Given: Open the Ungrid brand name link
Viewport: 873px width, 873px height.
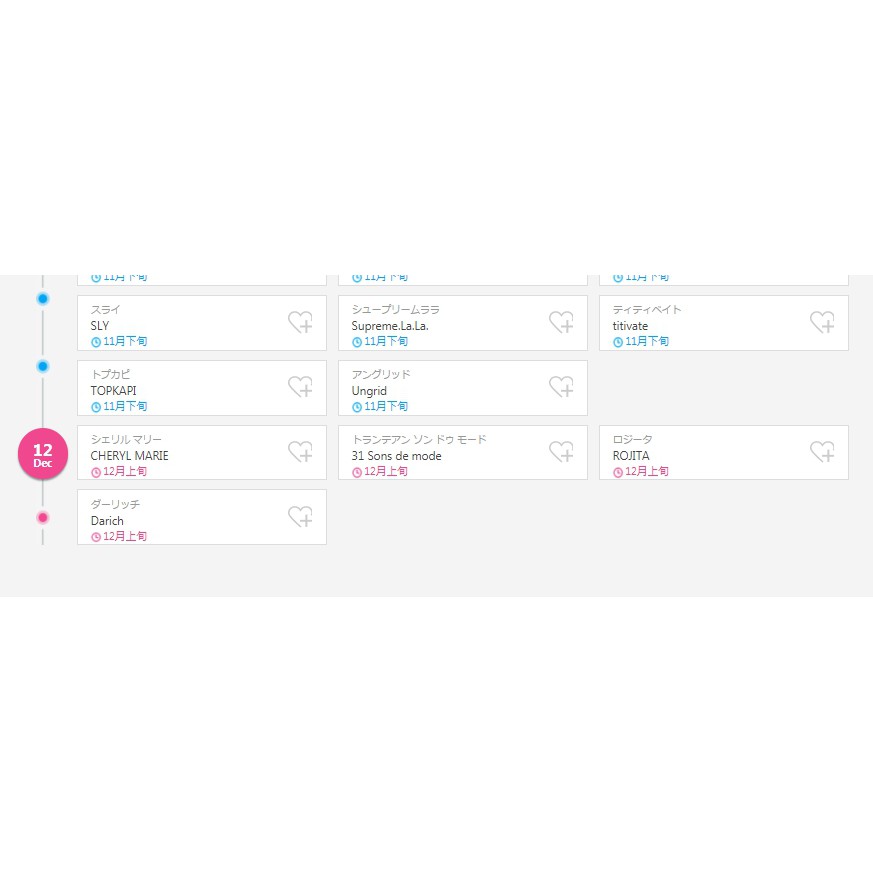Looking at the screenshot, I should [x=369, y=391].
